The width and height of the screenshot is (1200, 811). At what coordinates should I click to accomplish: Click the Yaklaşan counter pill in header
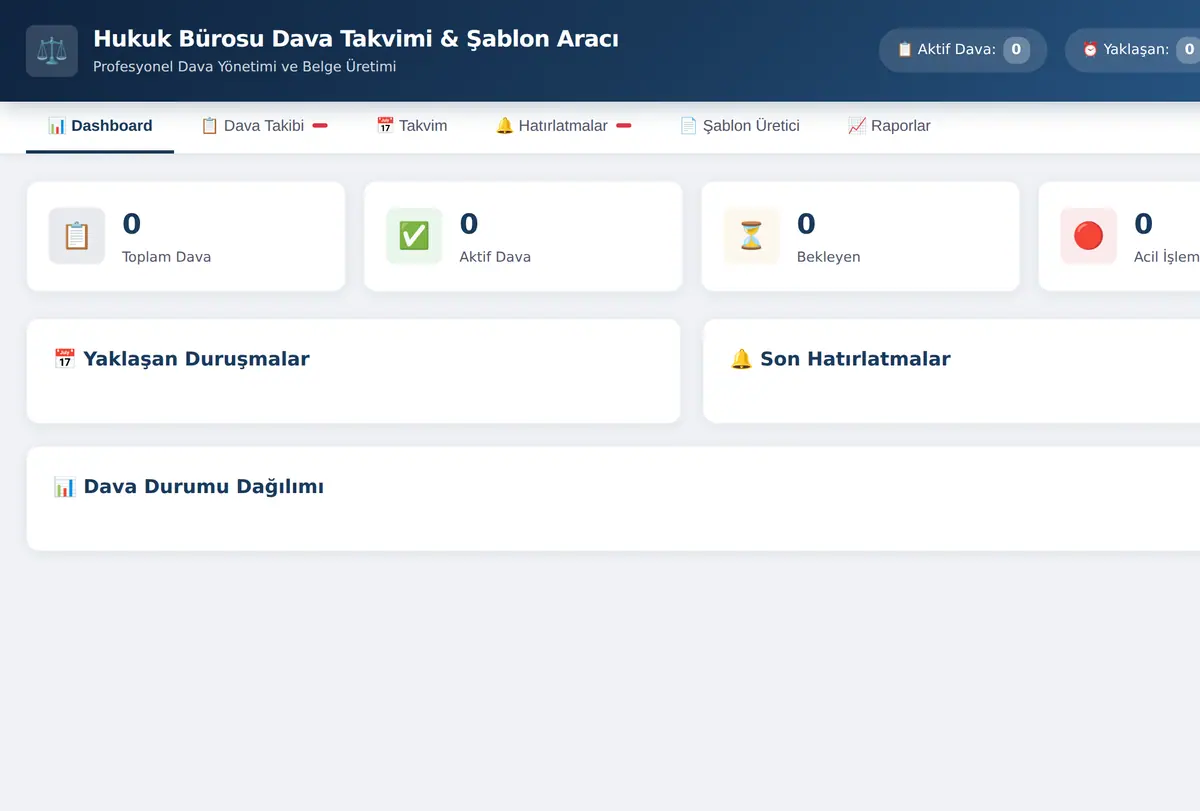click(x=1132, y=49)
